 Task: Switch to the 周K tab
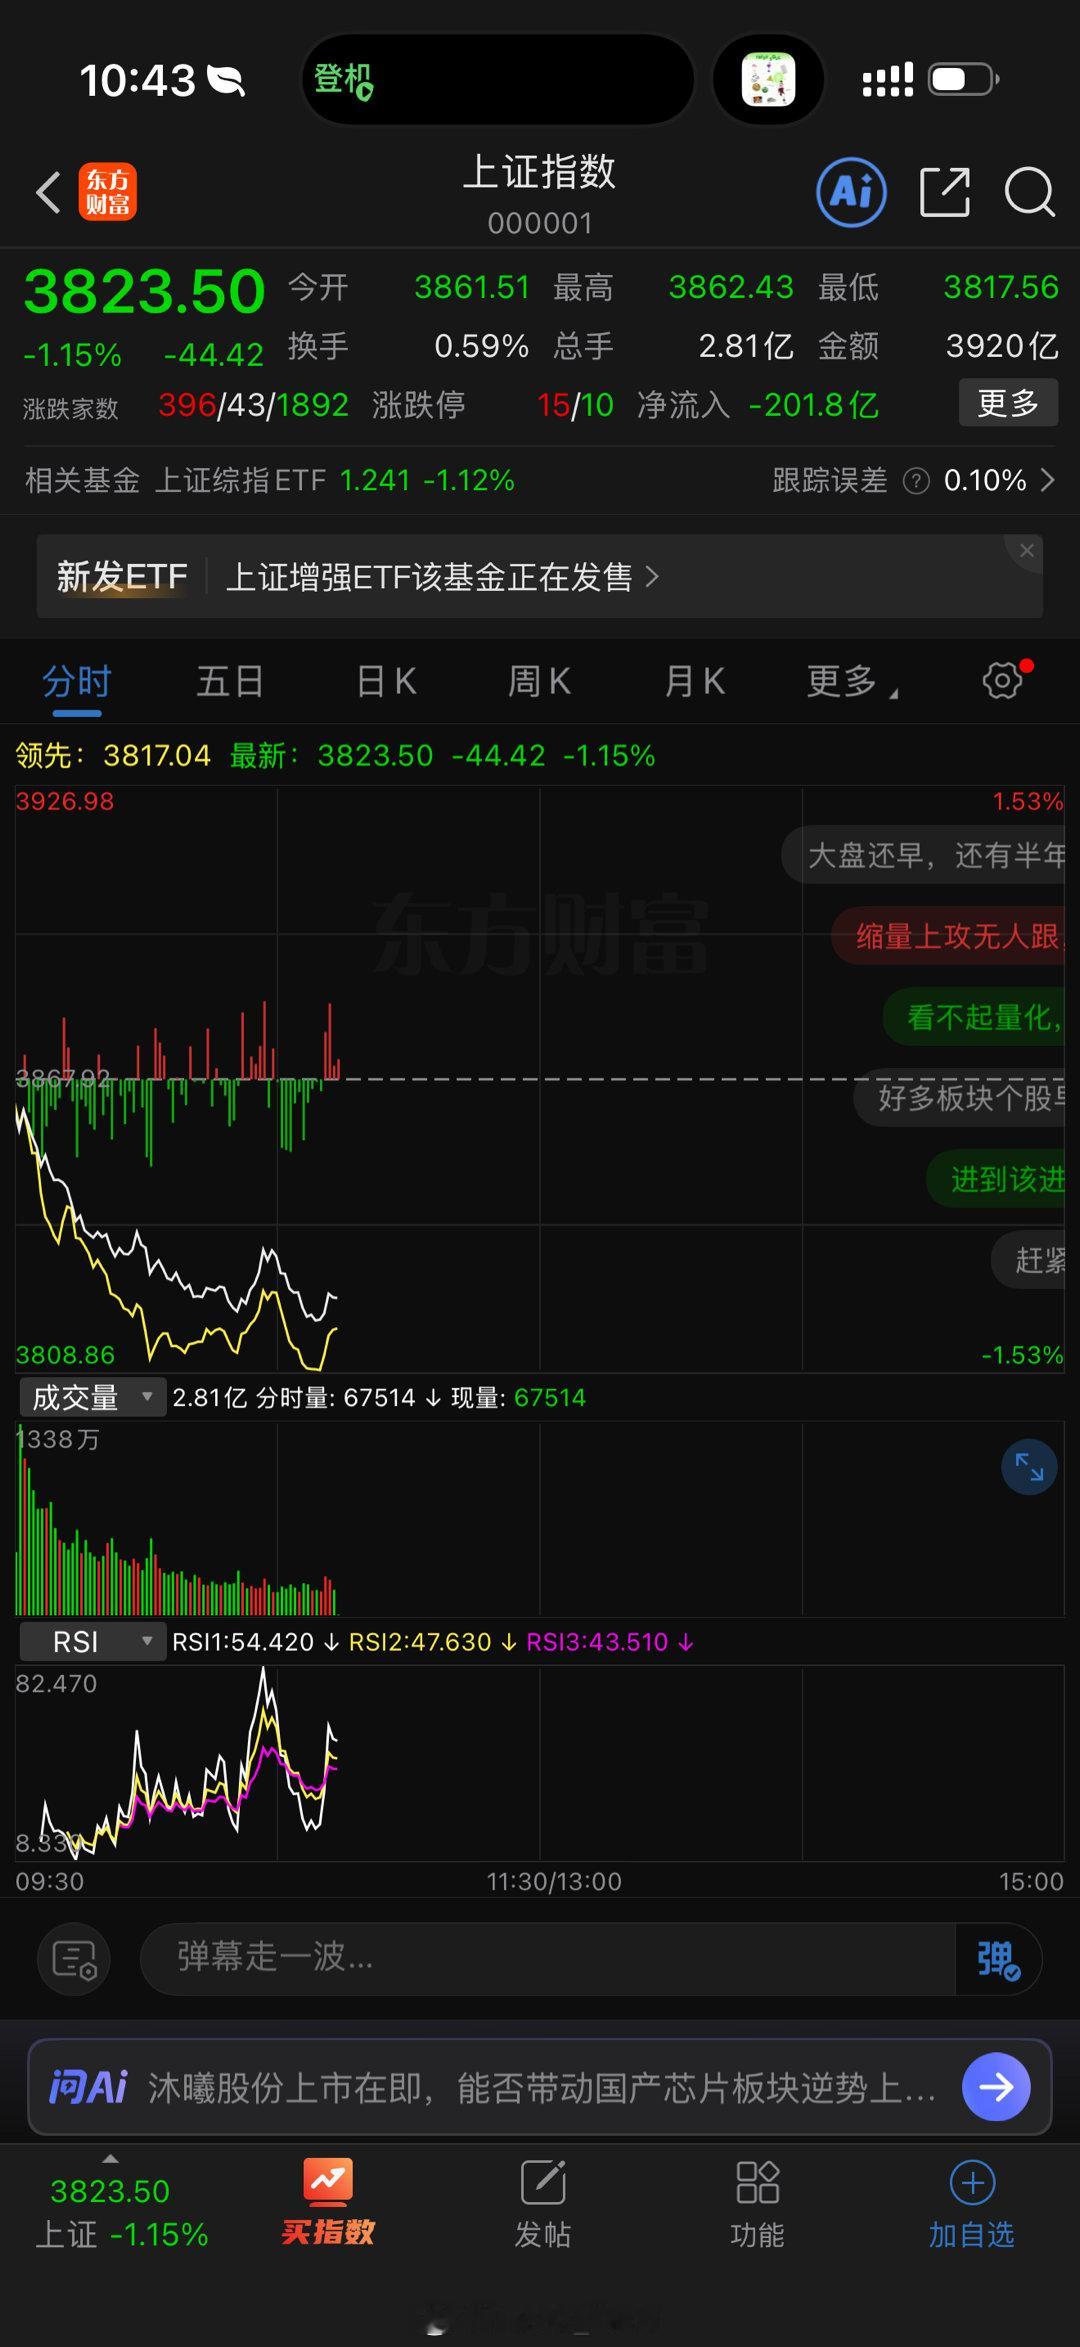click(540, 682)
